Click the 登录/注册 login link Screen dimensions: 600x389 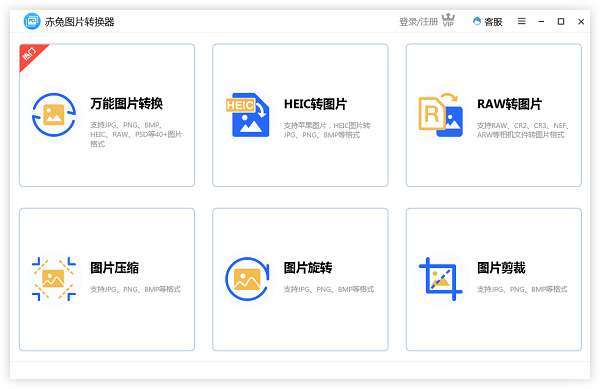coord(418,22)
